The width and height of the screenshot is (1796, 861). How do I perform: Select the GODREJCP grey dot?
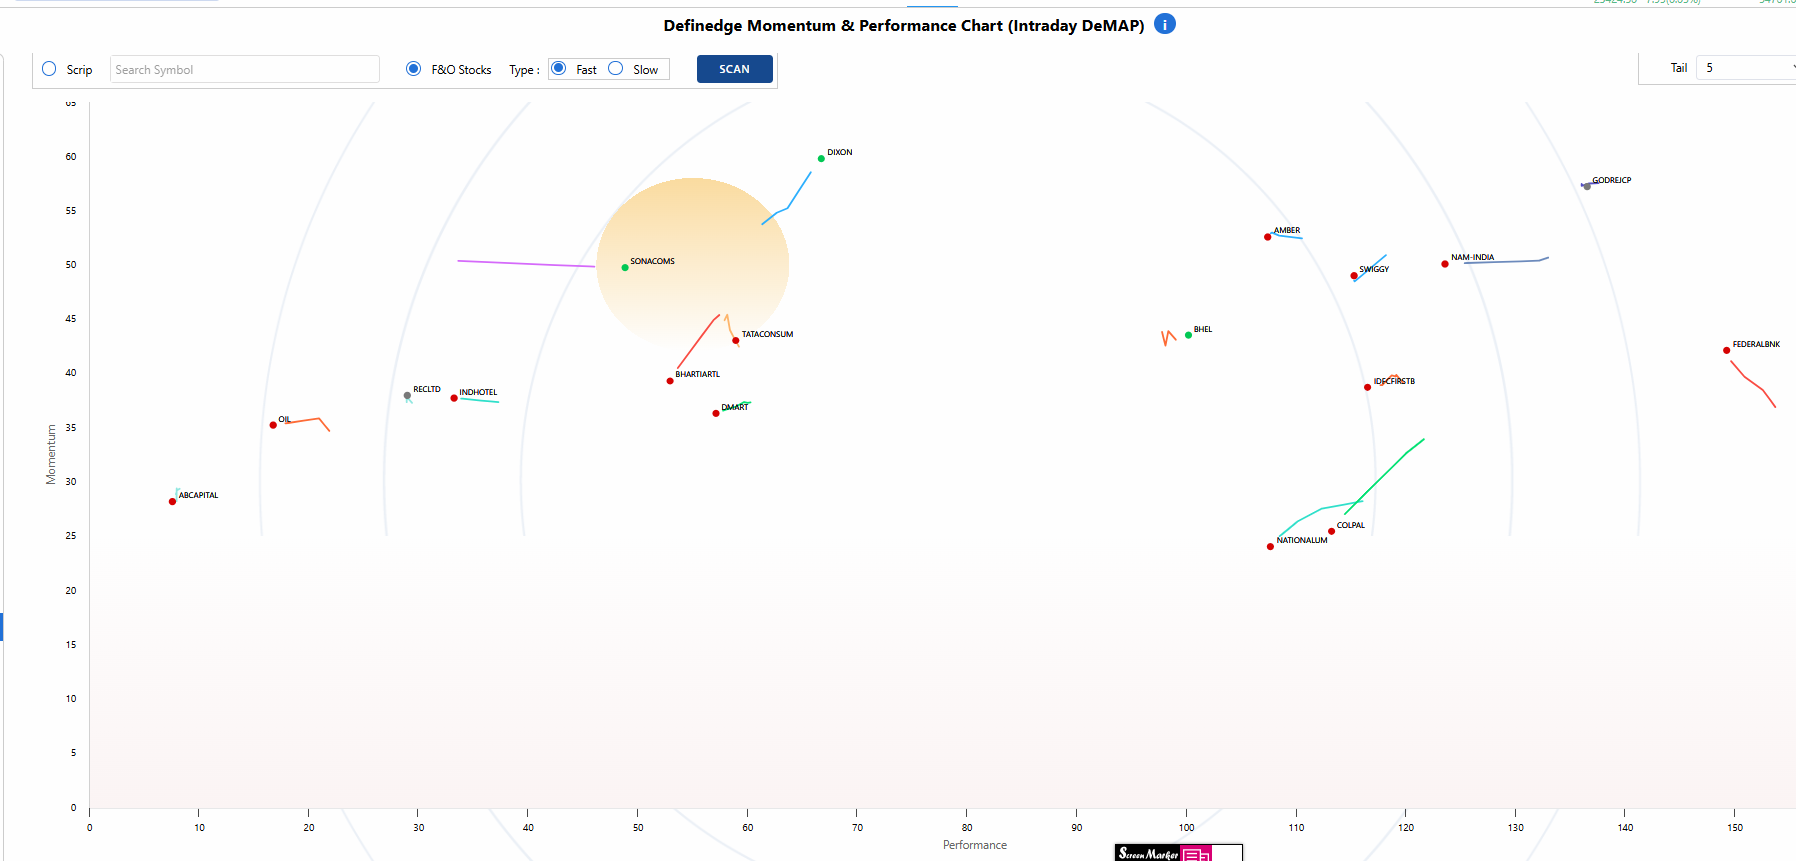point(1587,186)
